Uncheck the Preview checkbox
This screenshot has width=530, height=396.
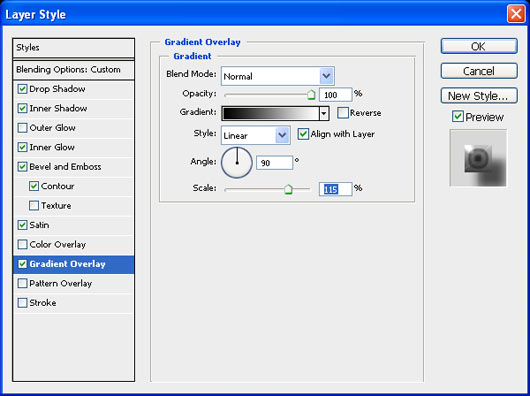point(458,117)
